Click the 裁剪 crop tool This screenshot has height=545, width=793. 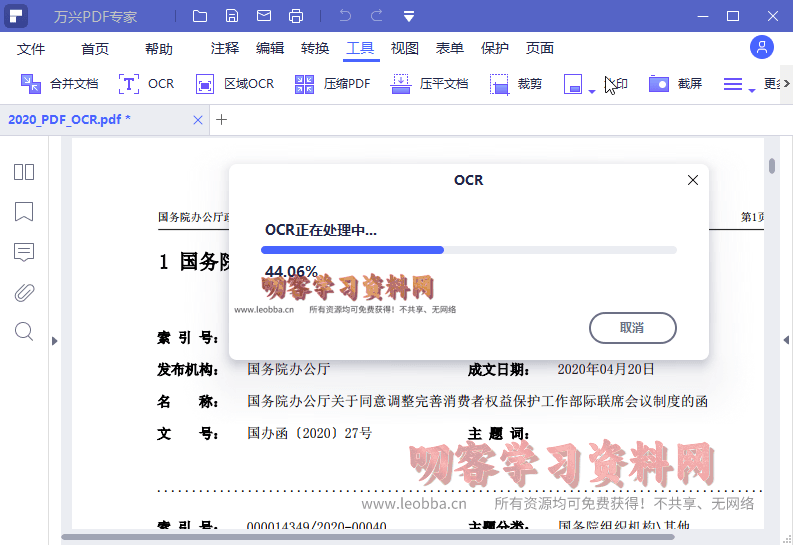(499, 84)
